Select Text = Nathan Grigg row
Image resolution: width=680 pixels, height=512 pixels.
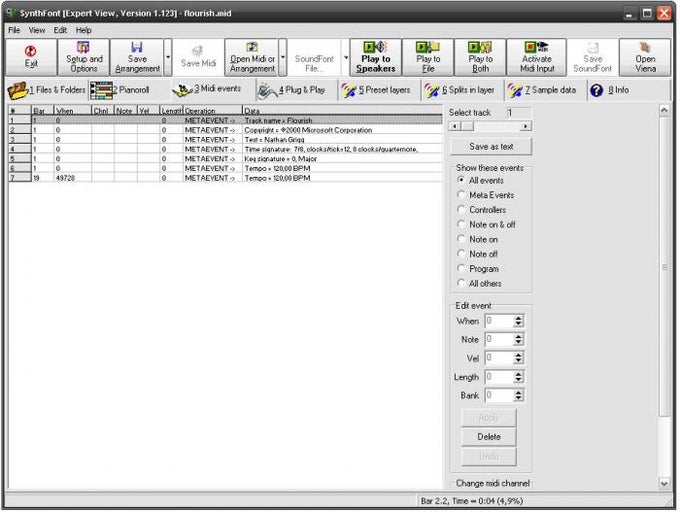coord(226,140)
